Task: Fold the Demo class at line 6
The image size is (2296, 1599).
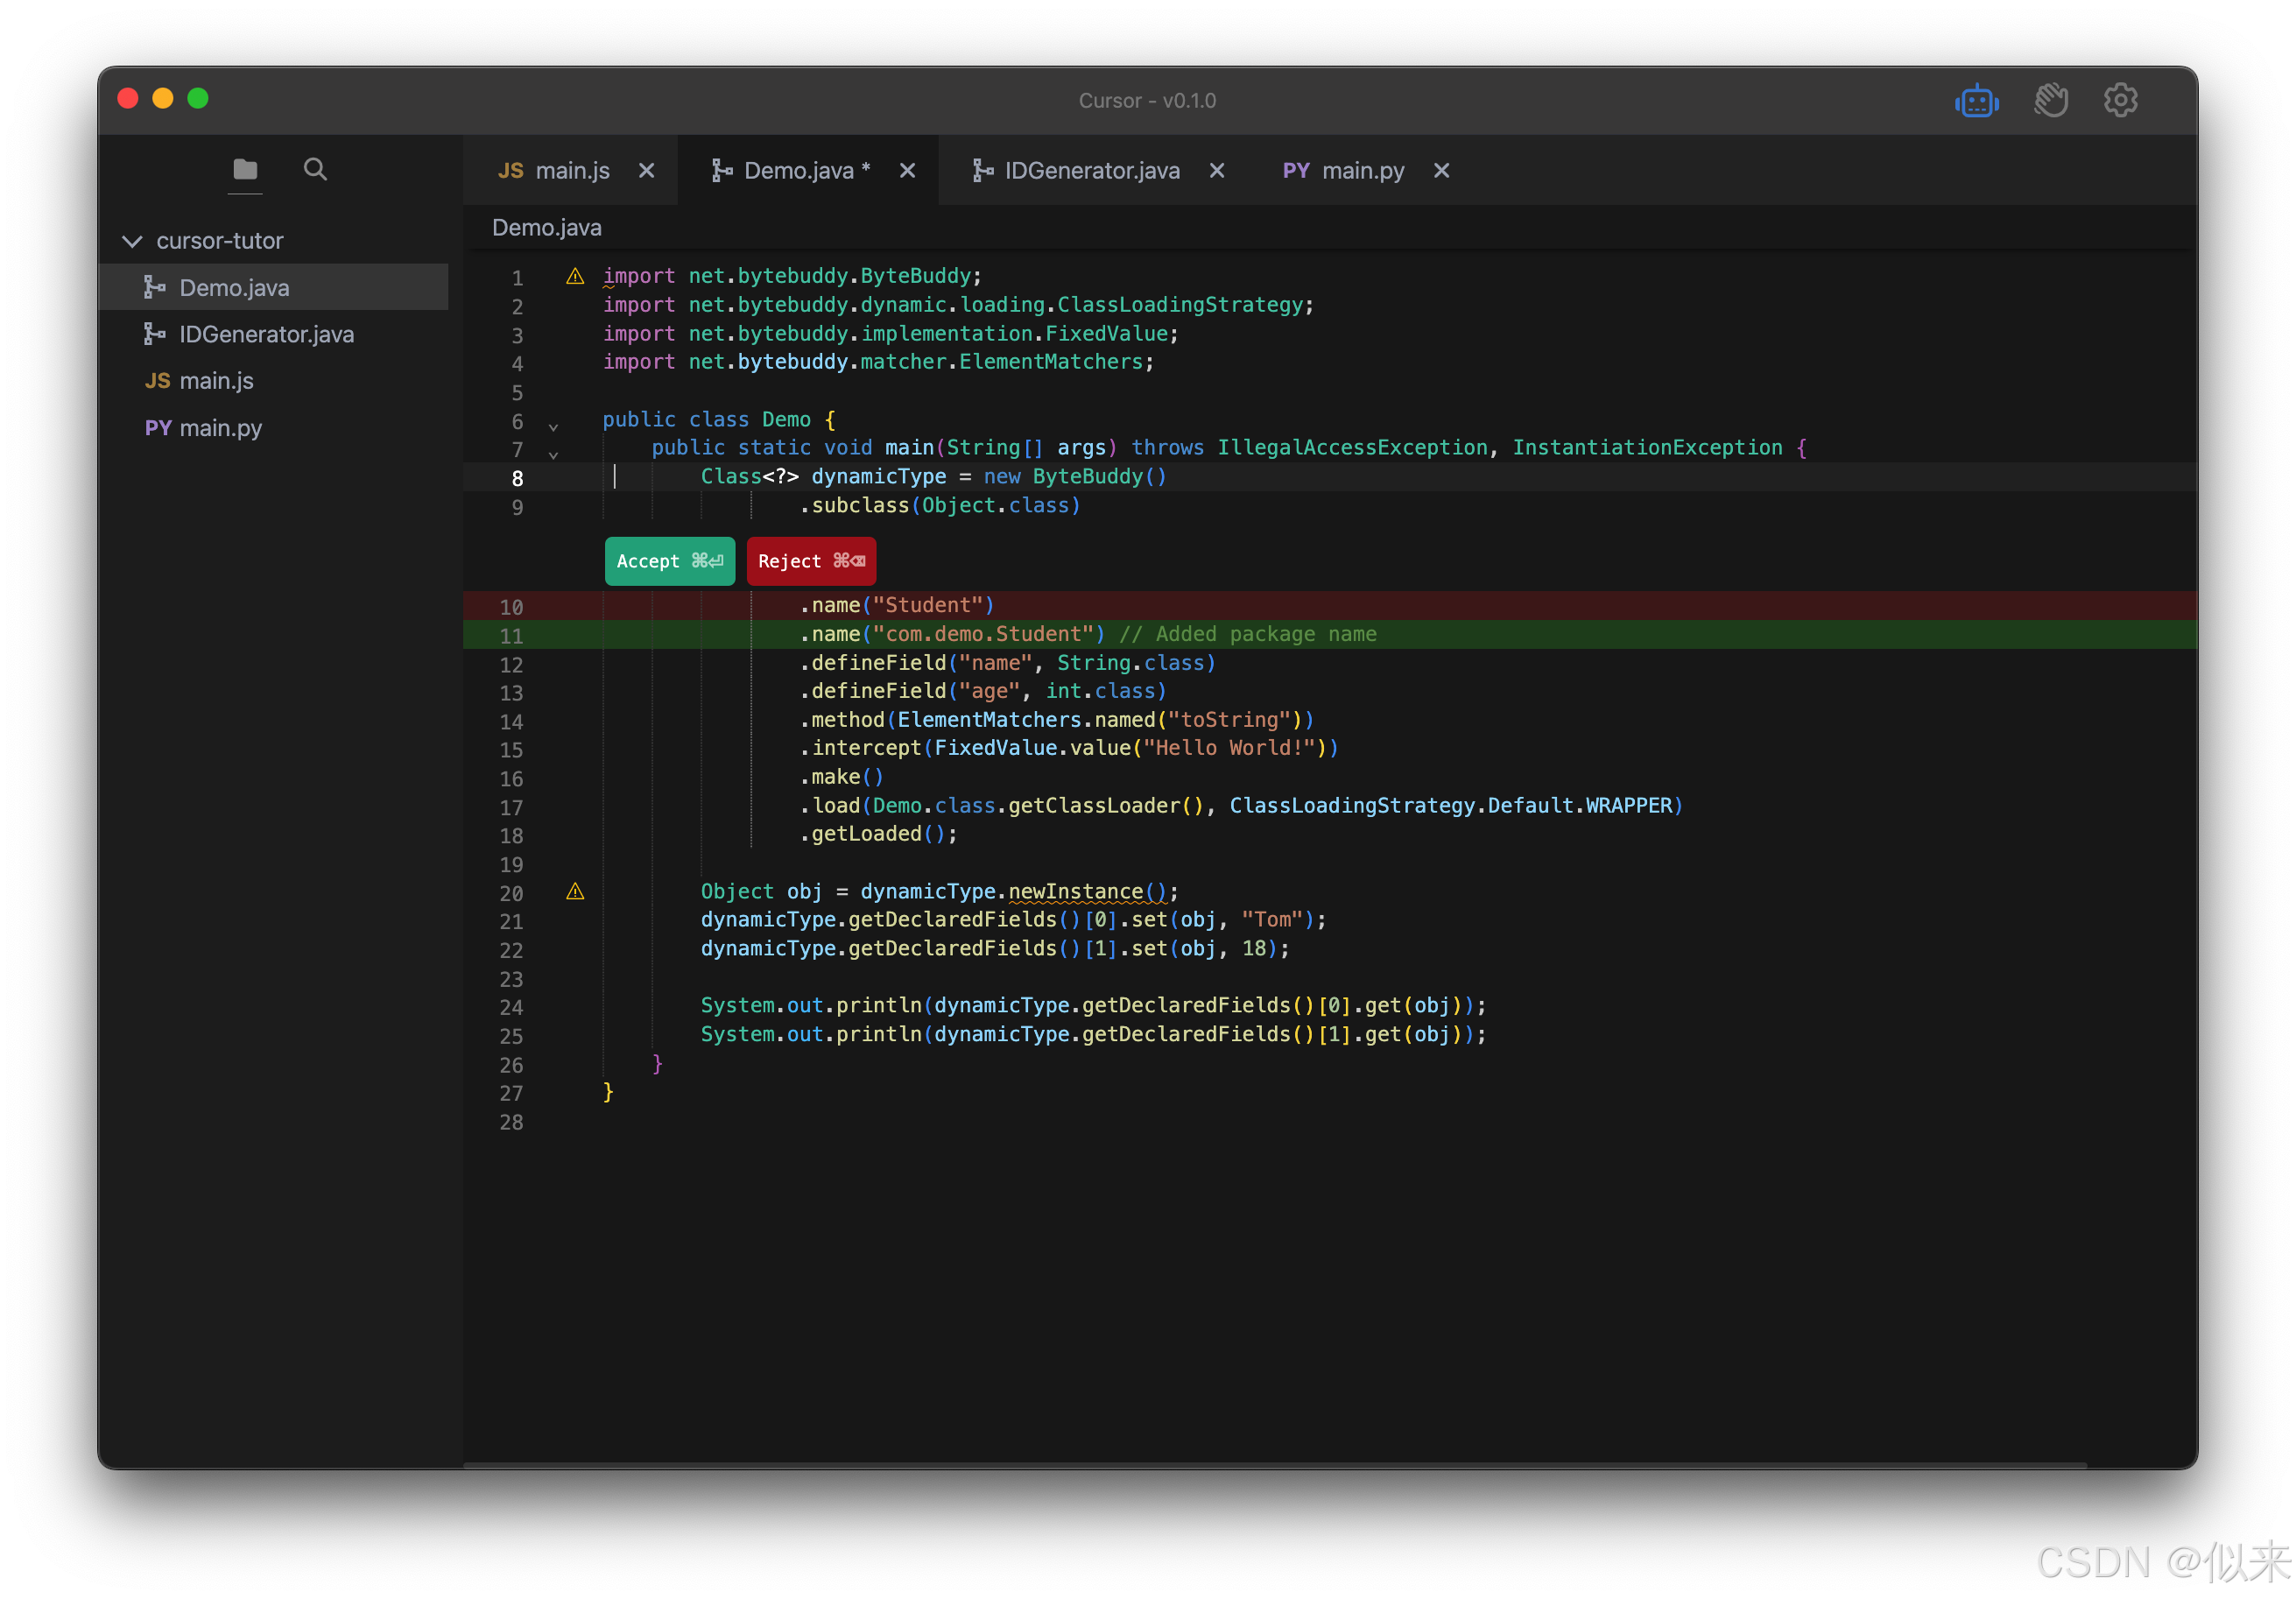Action: [x=553, y=427]
